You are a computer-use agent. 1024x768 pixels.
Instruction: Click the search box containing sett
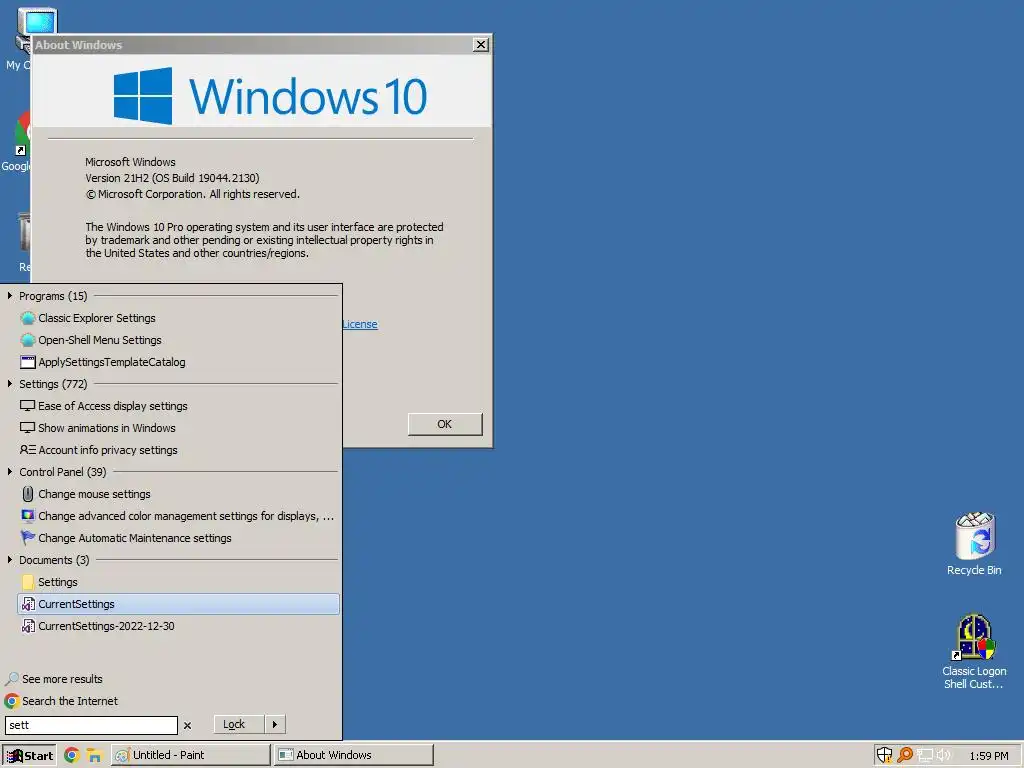coord(91,725)
